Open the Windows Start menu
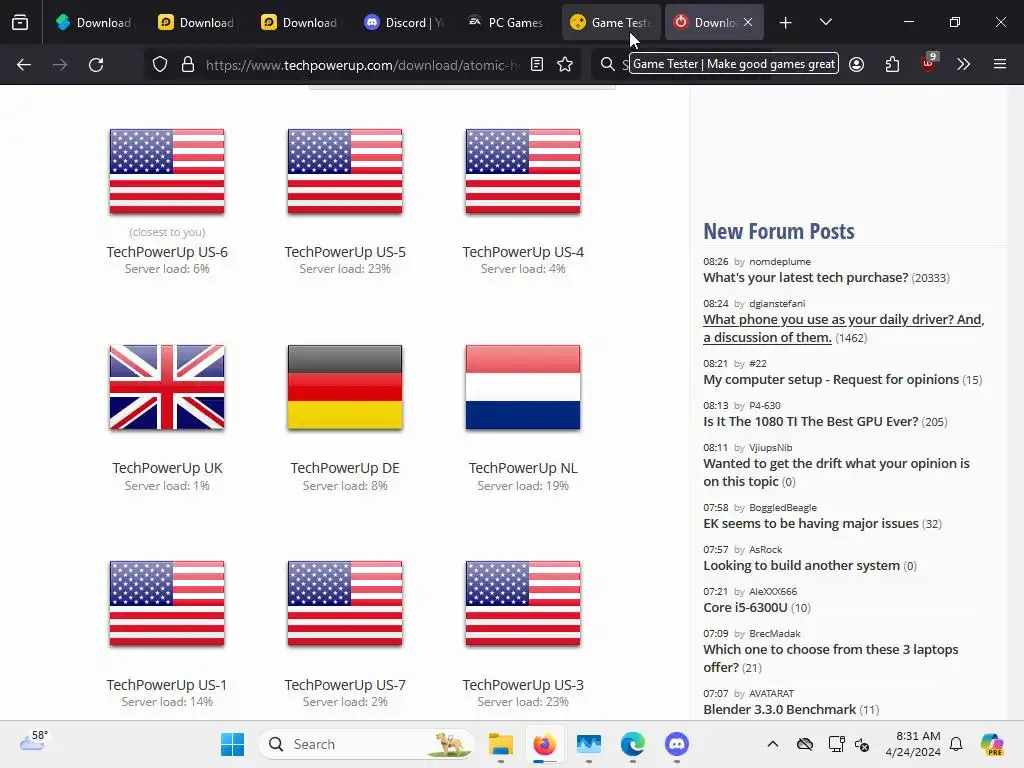Viewport: 1024px width, 768px height. 232,744
